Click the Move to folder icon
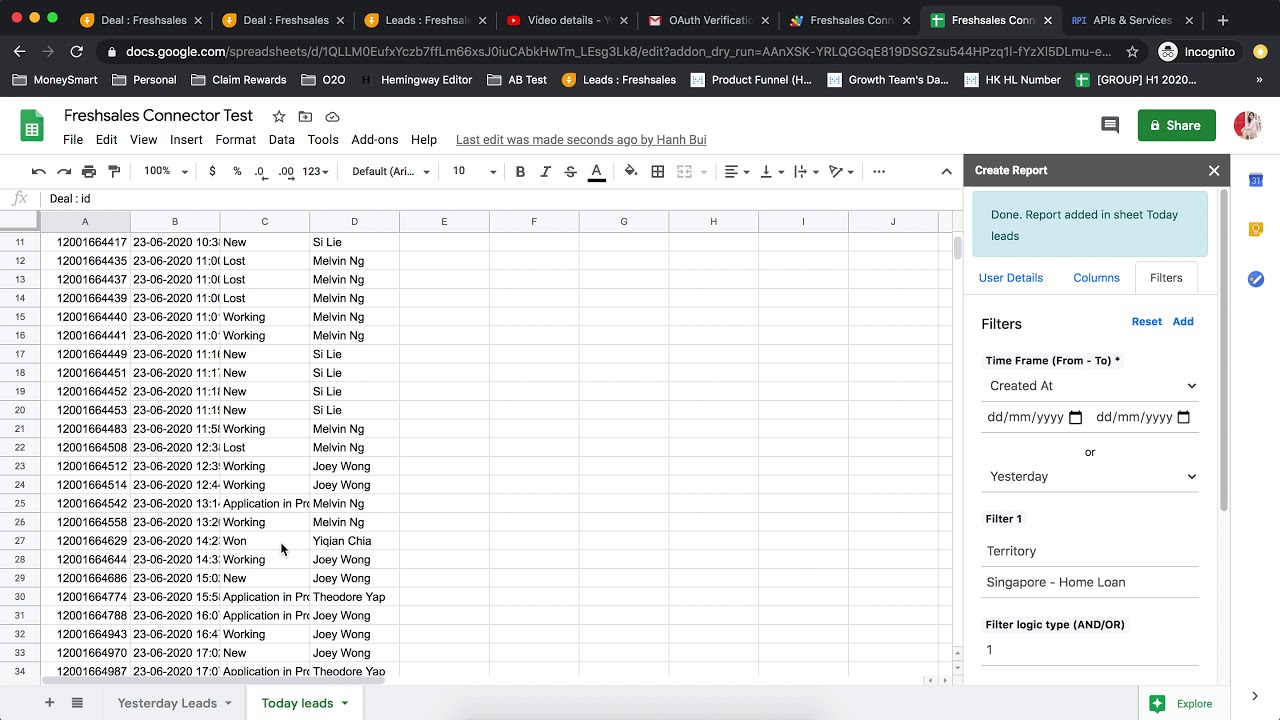Image resolution: width=1280 pixels, height=720 pixels. point(305,117)
